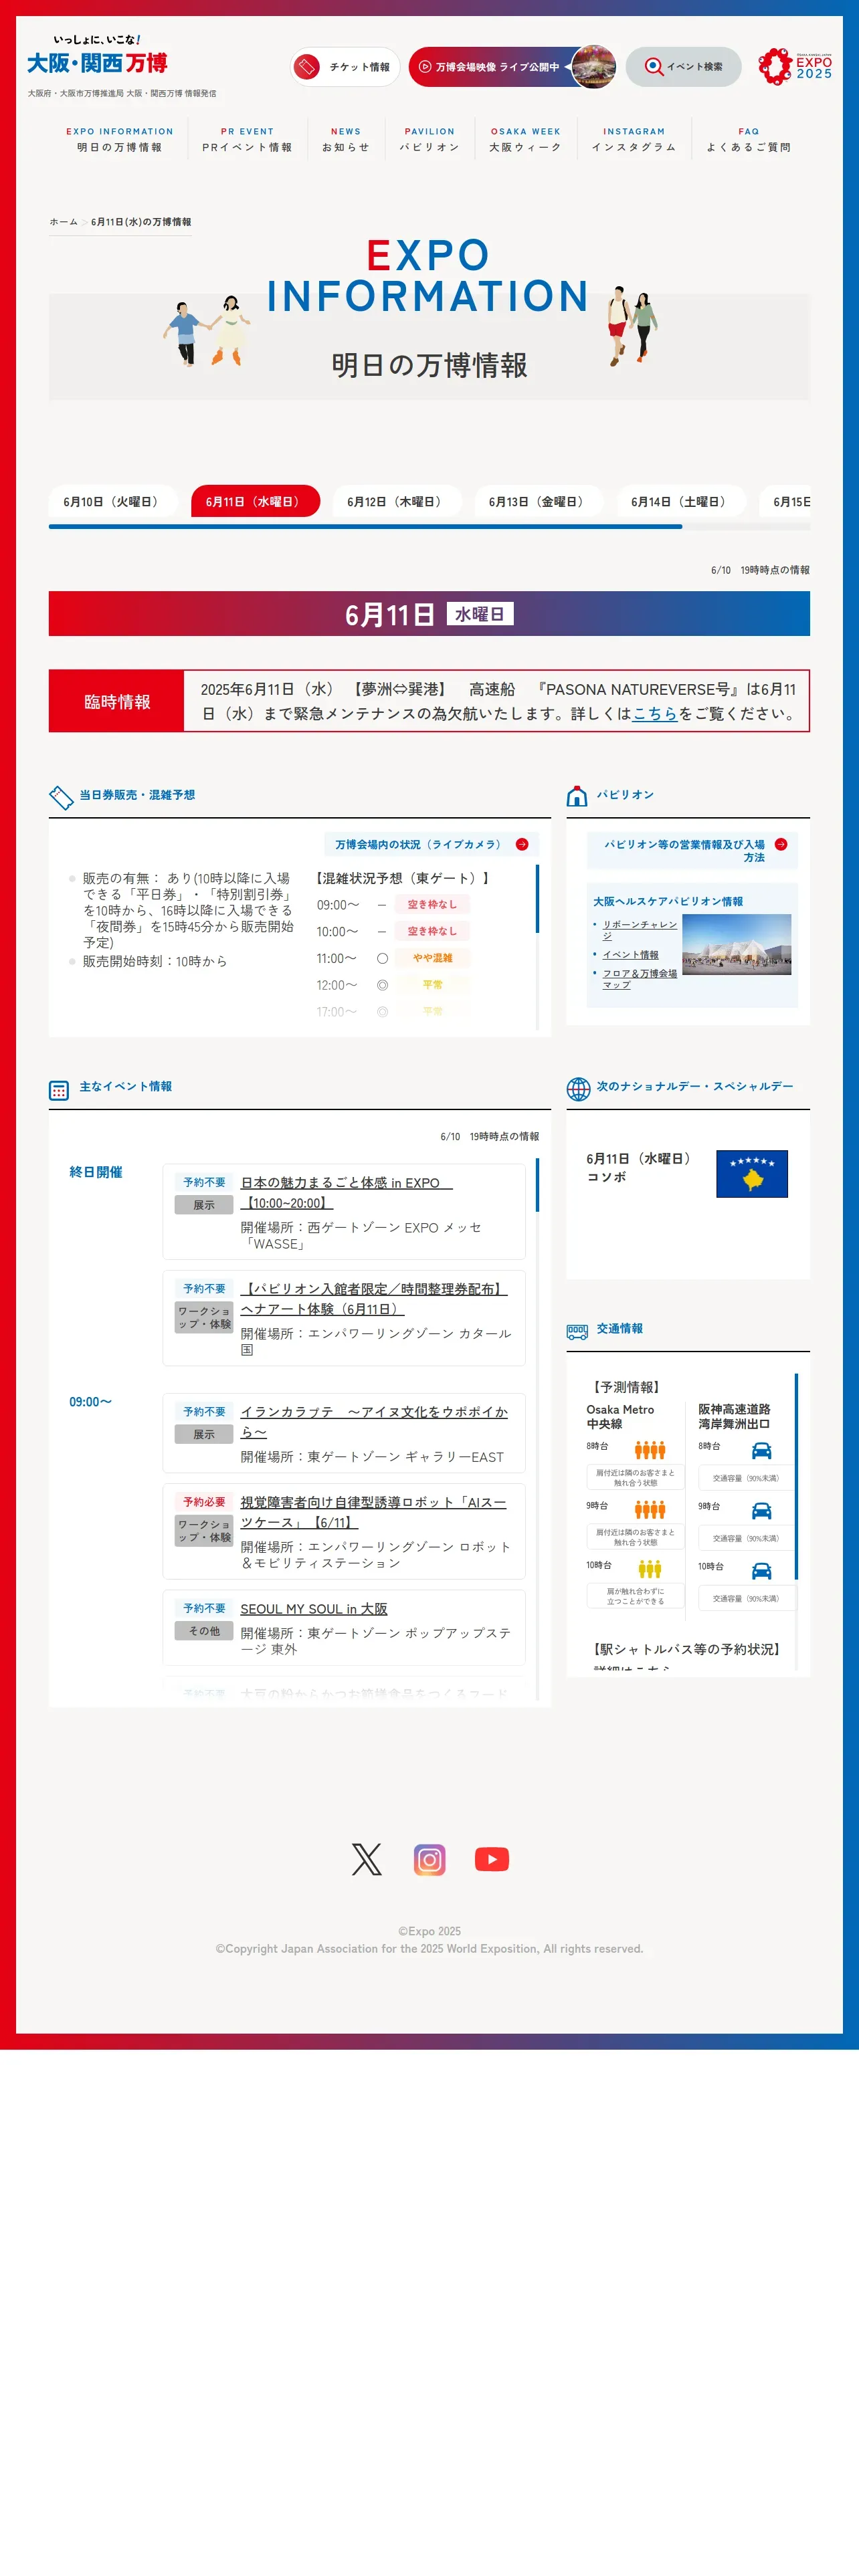This screenshot has height=2576, width=859.
Task: Click the healthcare pavilion photo
Action: pyautogui.click(x=737, y=944)
